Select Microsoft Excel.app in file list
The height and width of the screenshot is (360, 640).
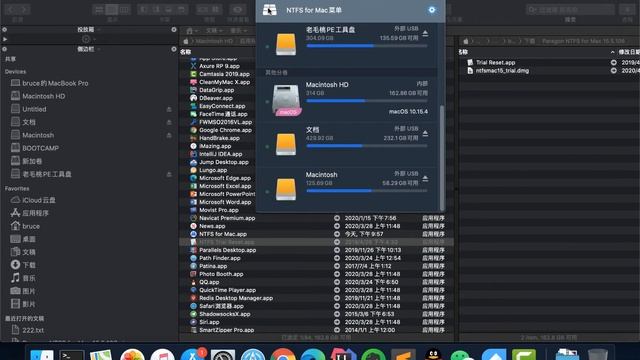pos(225,186)
